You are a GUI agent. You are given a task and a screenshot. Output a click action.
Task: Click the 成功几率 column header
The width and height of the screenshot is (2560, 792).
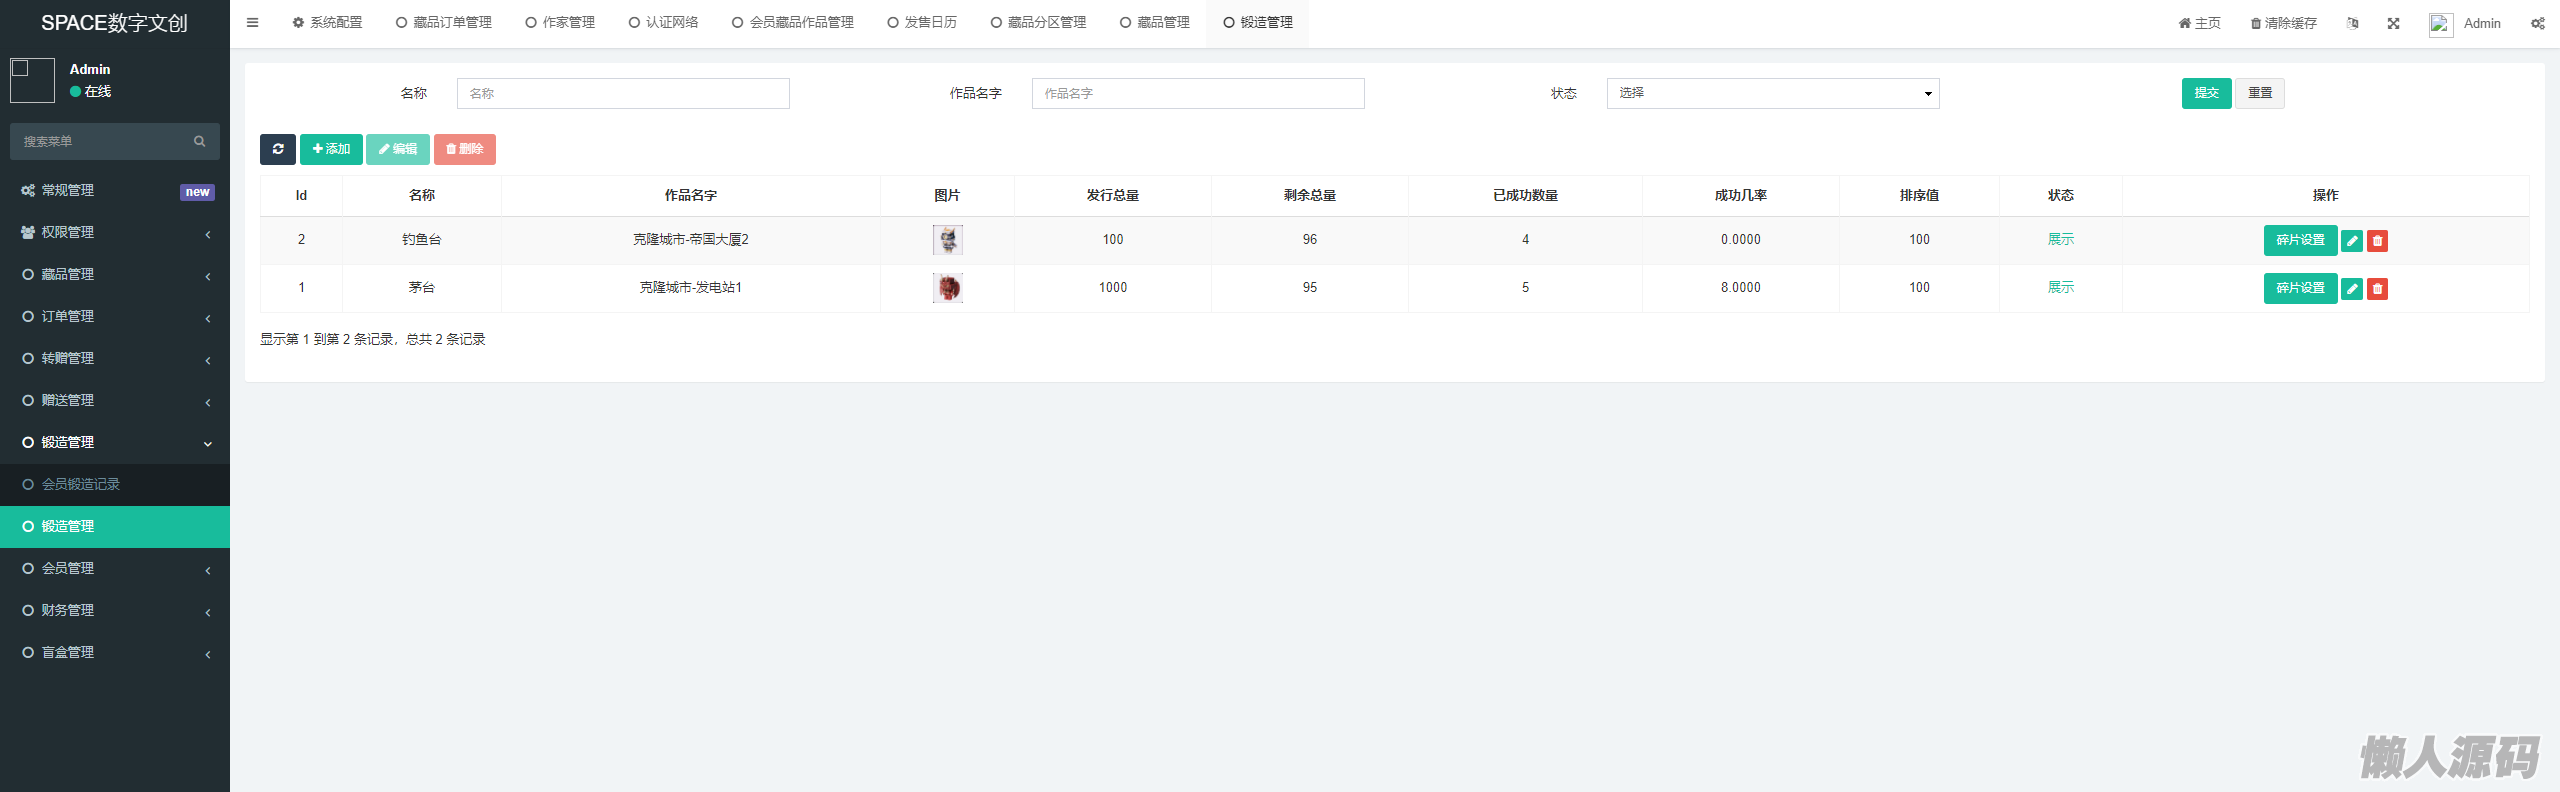coord(1741,196)
